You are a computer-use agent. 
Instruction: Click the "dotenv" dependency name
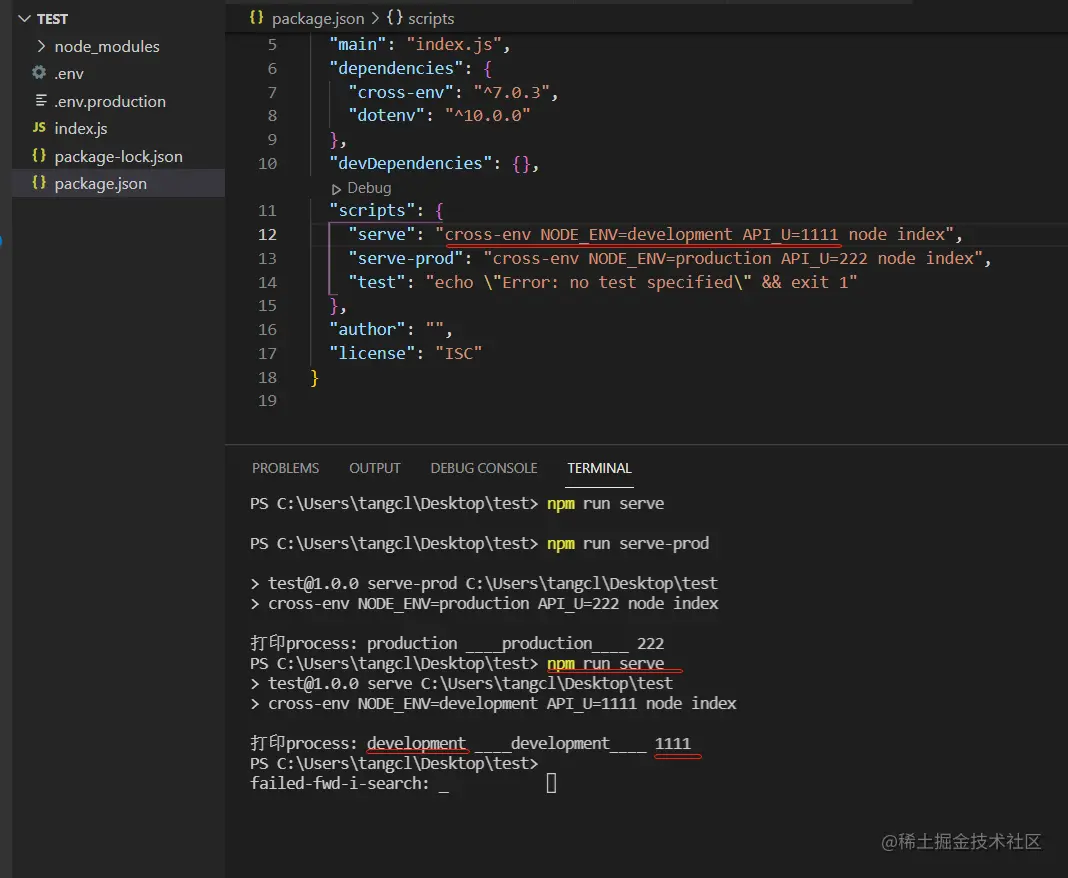pyautogui.click(x=386, y=116)
